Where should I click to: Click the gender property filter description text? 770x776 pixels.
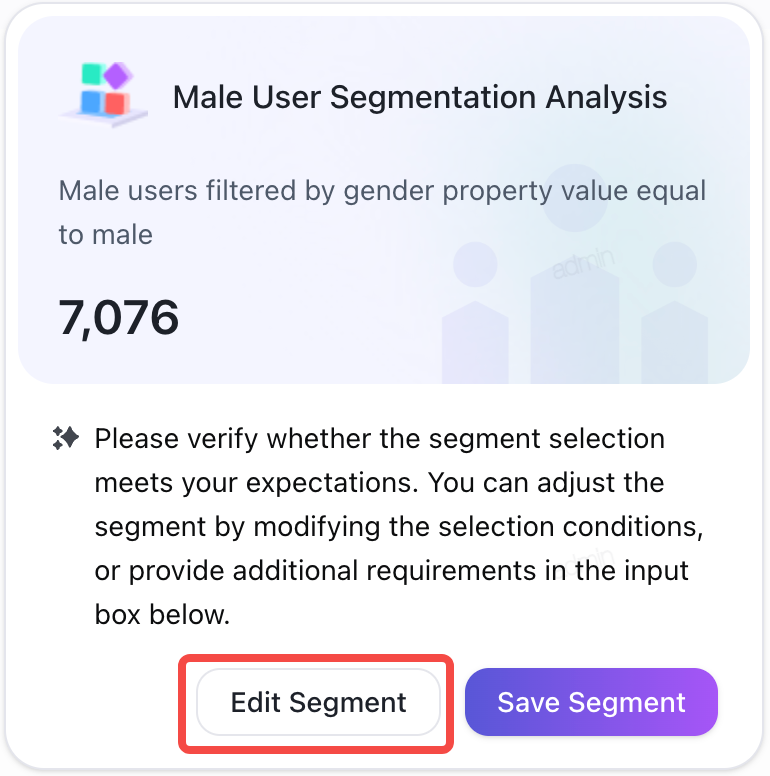382,212
